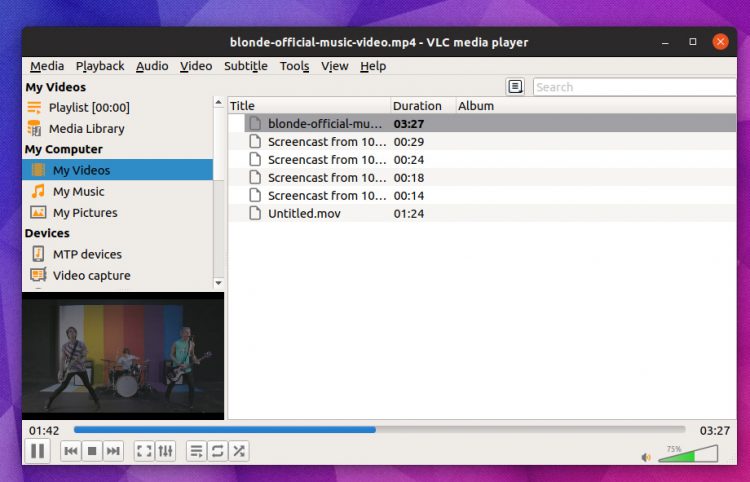This screenshot has width=750, height=482.
Task: Select Media Library in sidebar
Action: click(x=117, y=129)
